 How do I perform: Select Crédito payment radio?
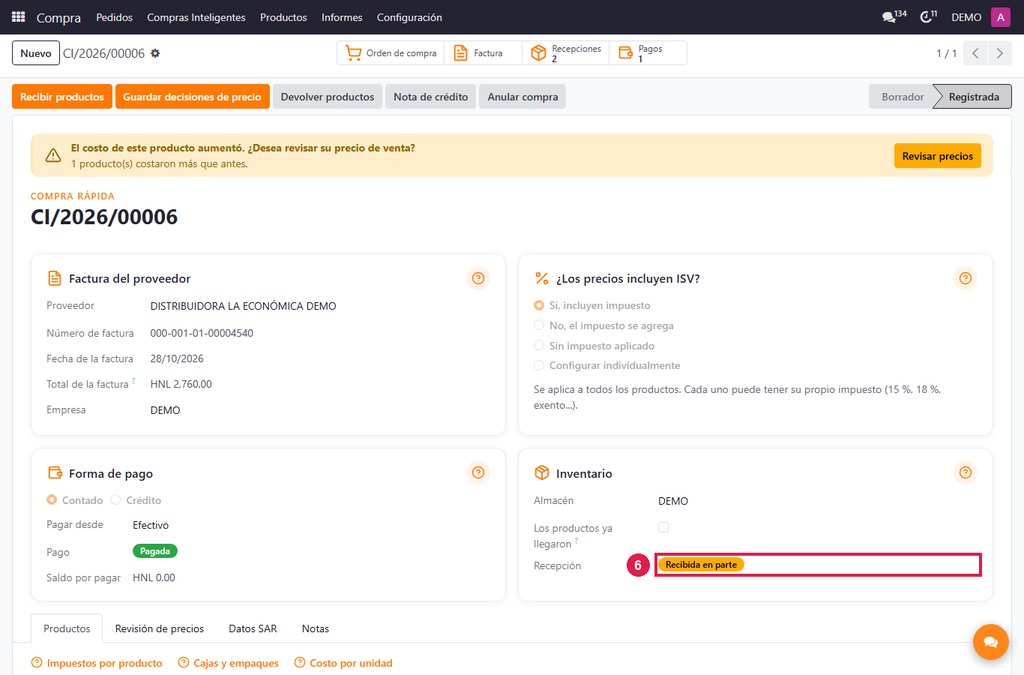[x=116, y=500]
